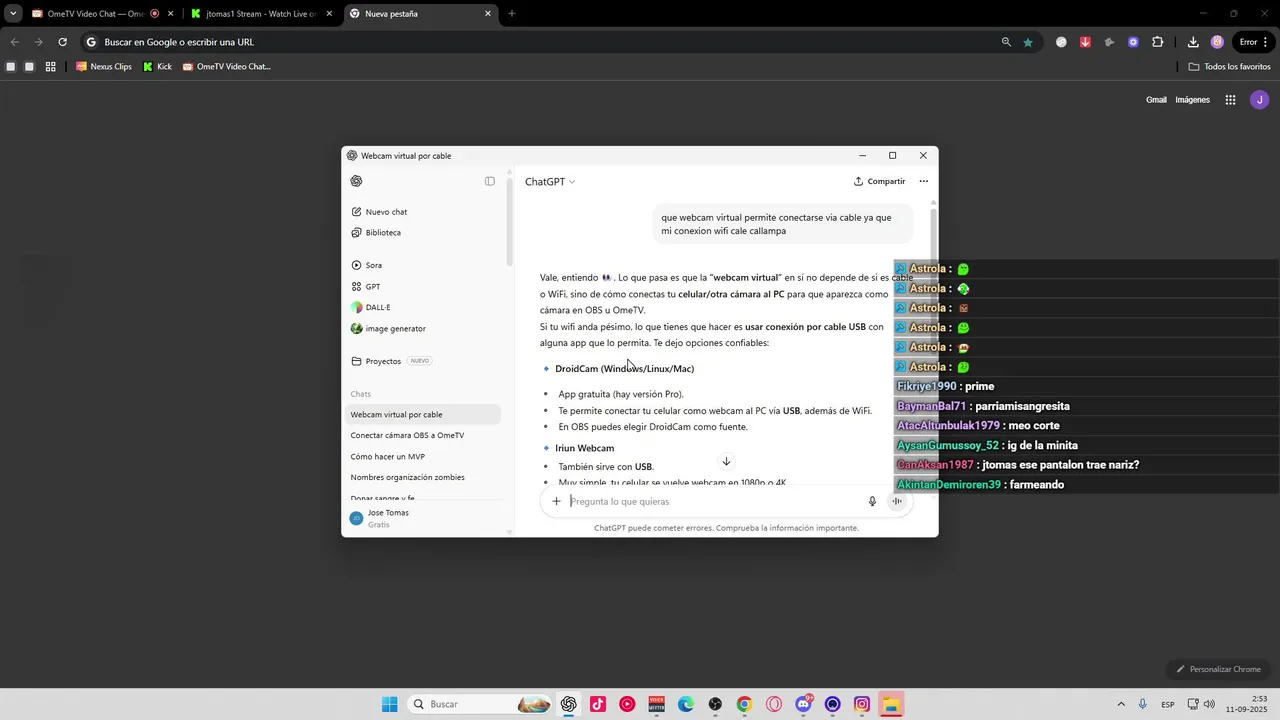
Task: Open Jose Tomas account menu
Action: click(x=423, y=518)
